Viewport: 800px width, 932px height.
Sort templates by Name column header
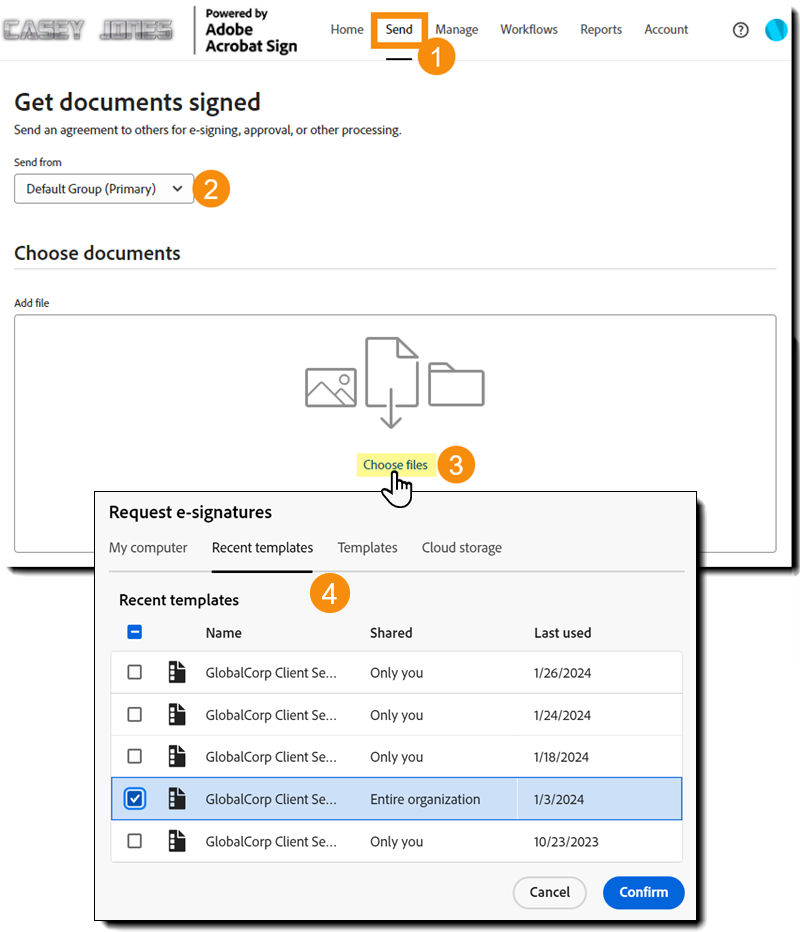point(223,633)
